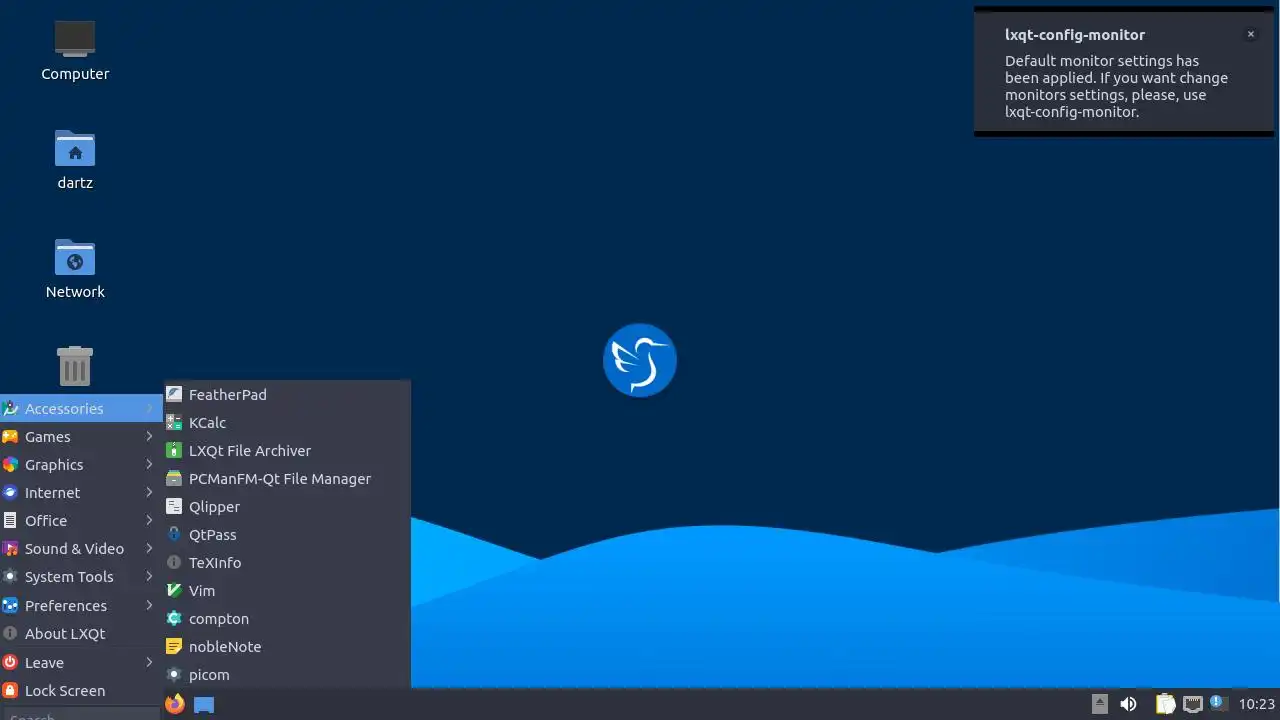This screenshot has width=1280, height=720.
Task: Expand the Preferences category
Action: (80, 605)
